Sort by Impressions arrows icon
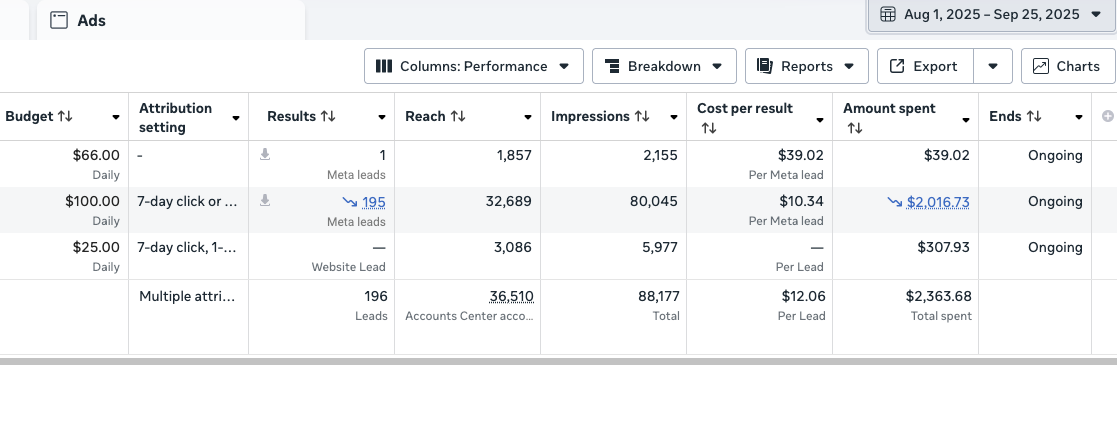The width and height of the screenshot is (1117, 428). [x=642, y=117]
